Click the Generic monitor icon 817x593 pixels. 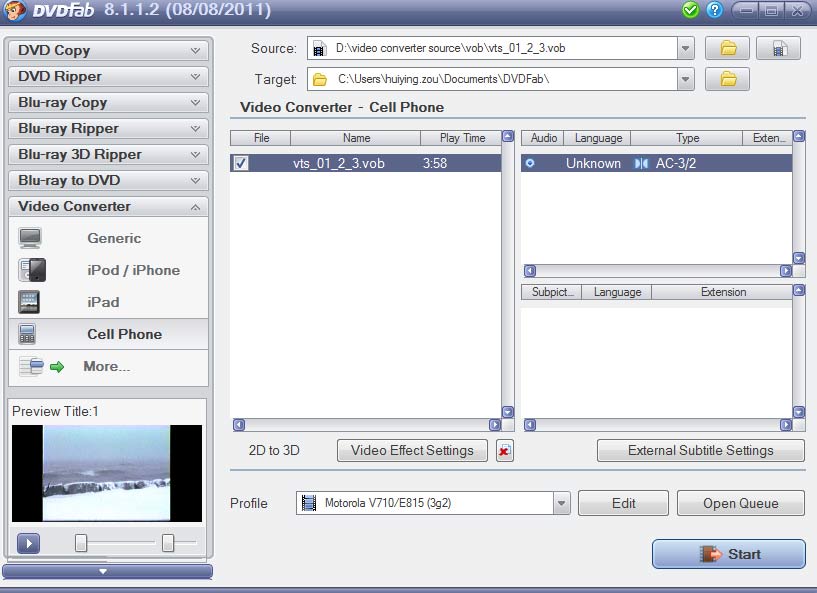[x=30, y=238]
